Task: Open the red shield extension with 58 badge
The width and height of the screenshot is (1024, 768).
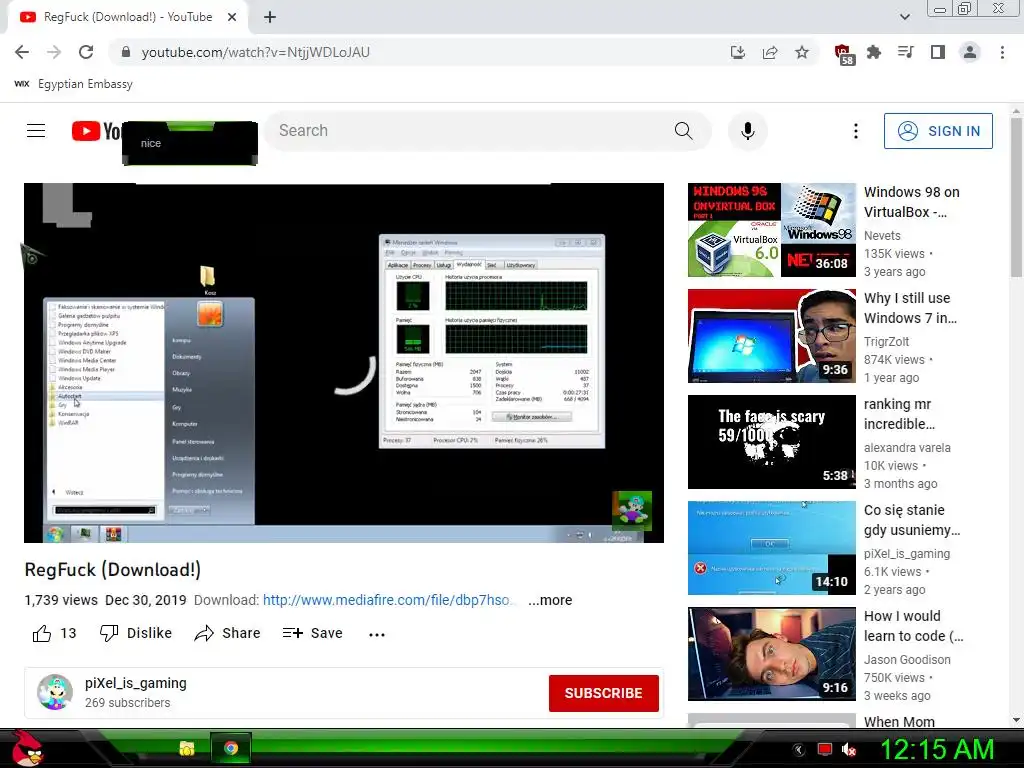Action: tap(844, 54)
